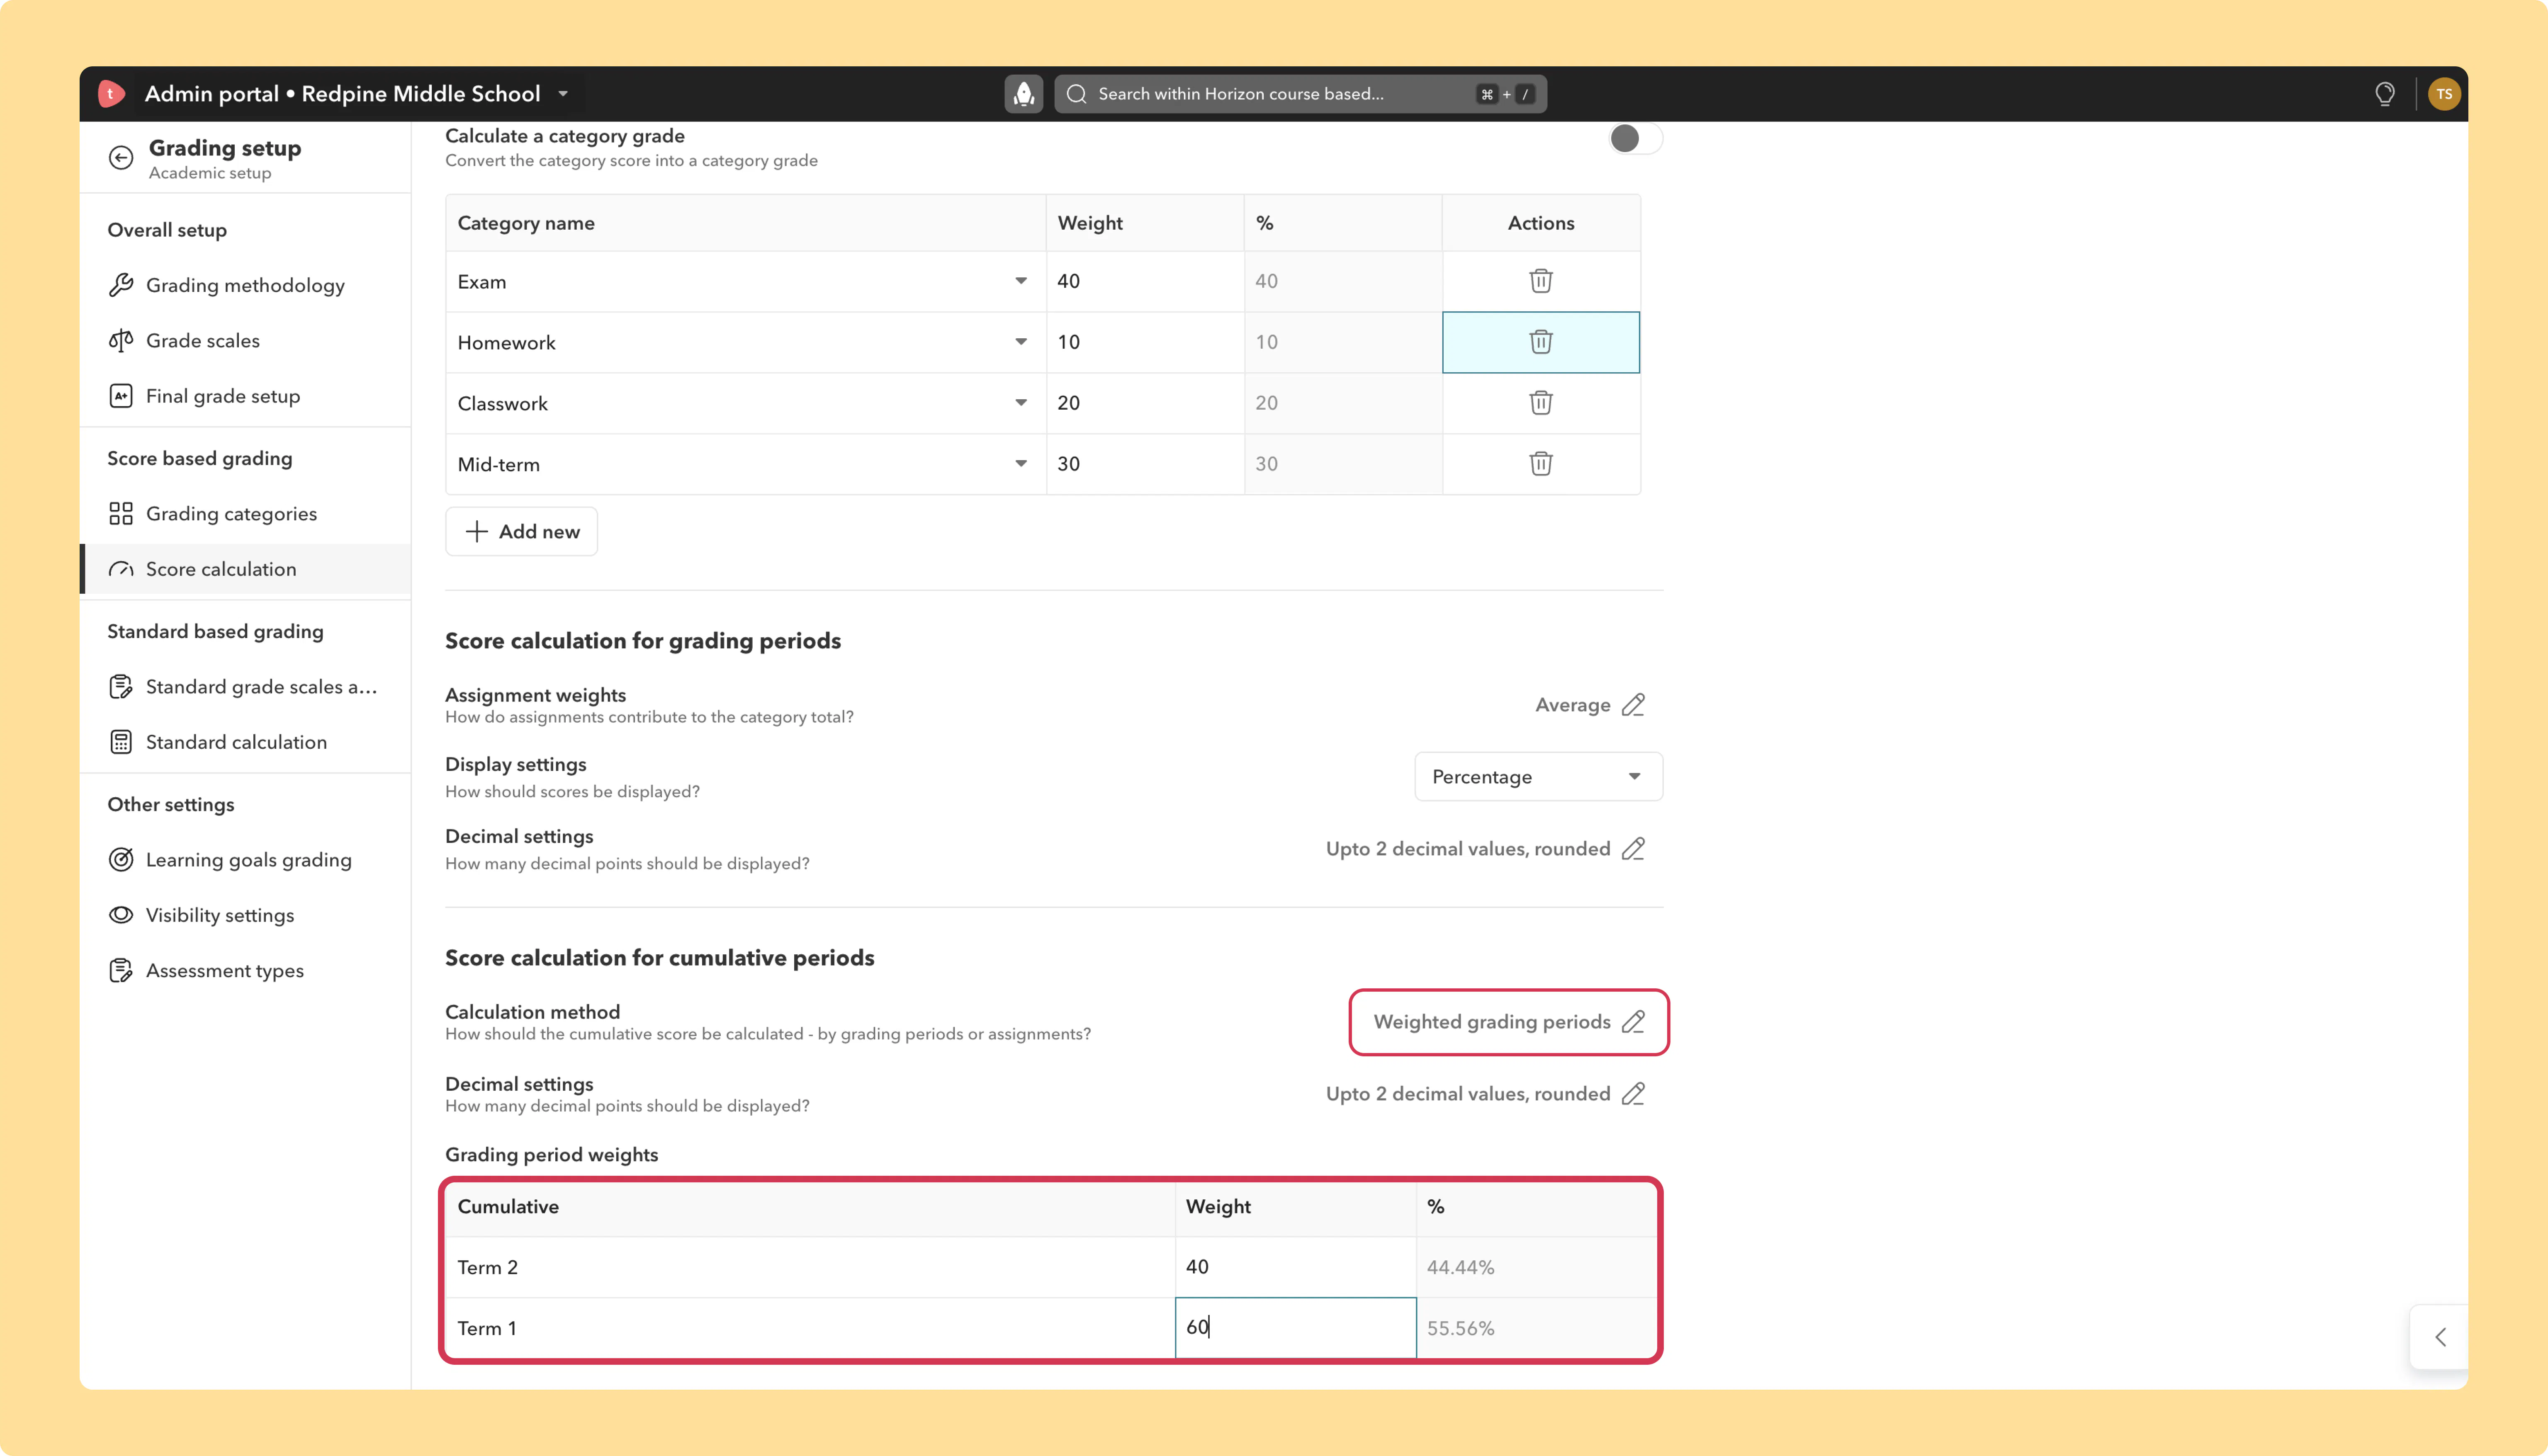Click the Mid-term weight field
This screenshot has width=2548, height=1456.
(x=1145, y=464)
